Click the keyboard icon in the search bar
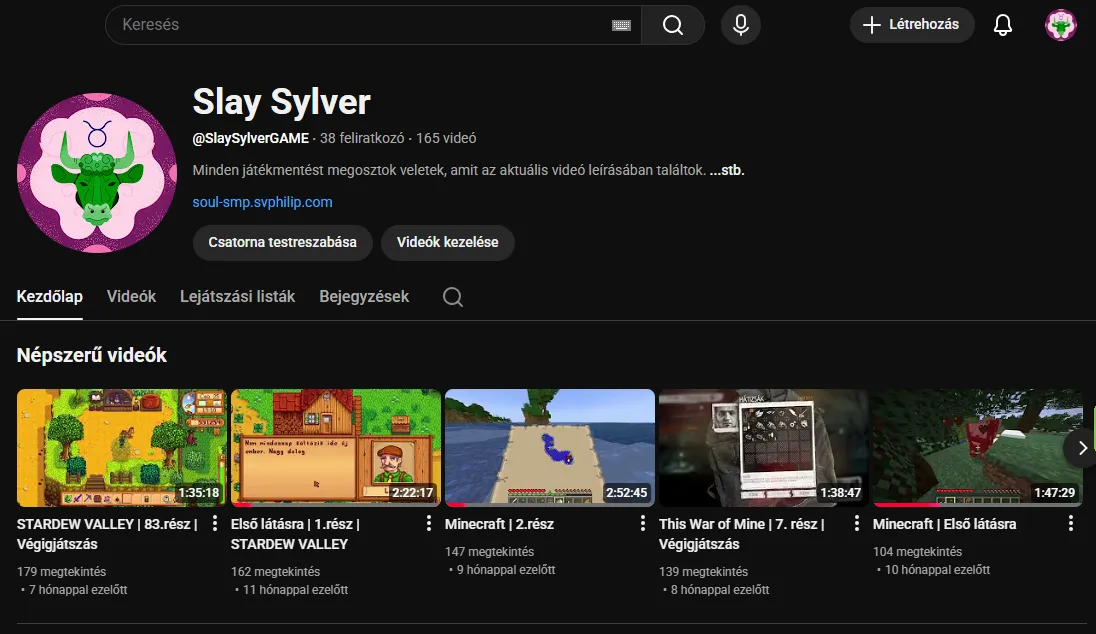1096x634 pixels. coord(621,25)
